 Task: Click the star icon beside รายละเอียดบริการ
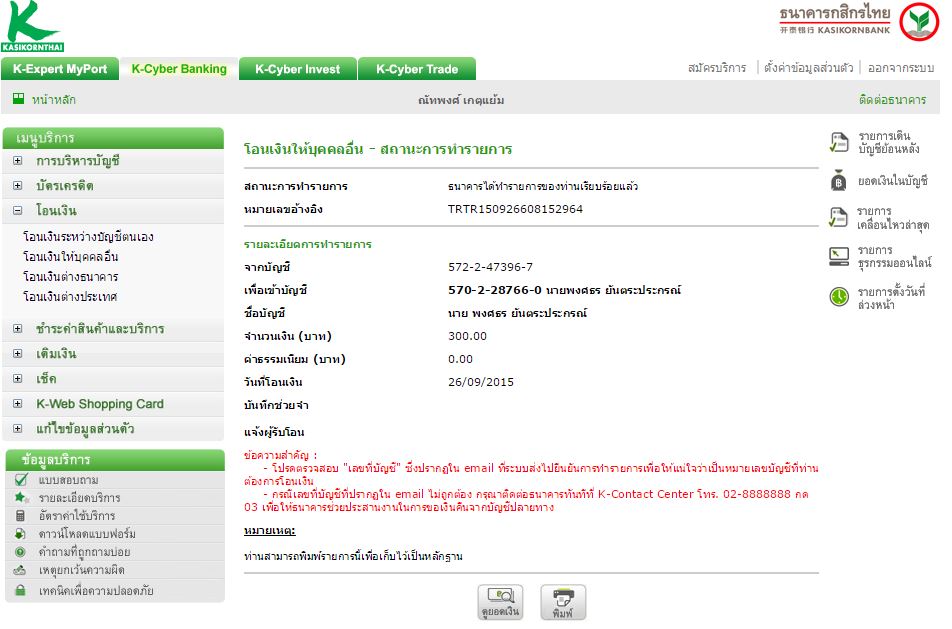click(21, 498)
